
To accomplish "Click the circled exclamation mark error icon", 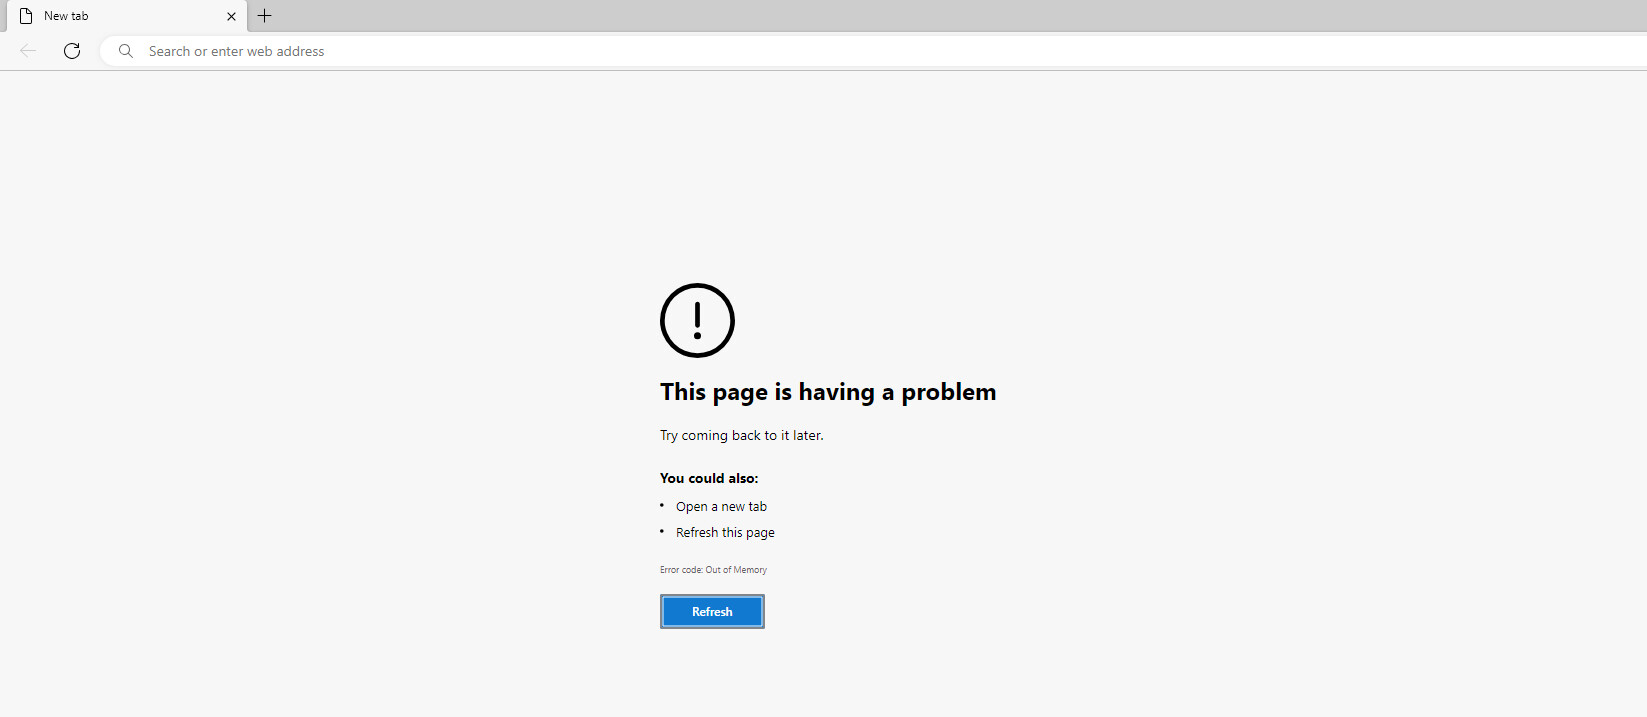I will click(697, 320).
